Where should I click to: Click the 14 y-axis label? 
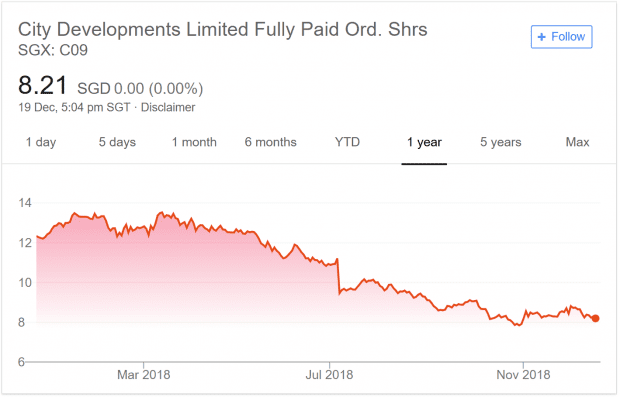25,203
